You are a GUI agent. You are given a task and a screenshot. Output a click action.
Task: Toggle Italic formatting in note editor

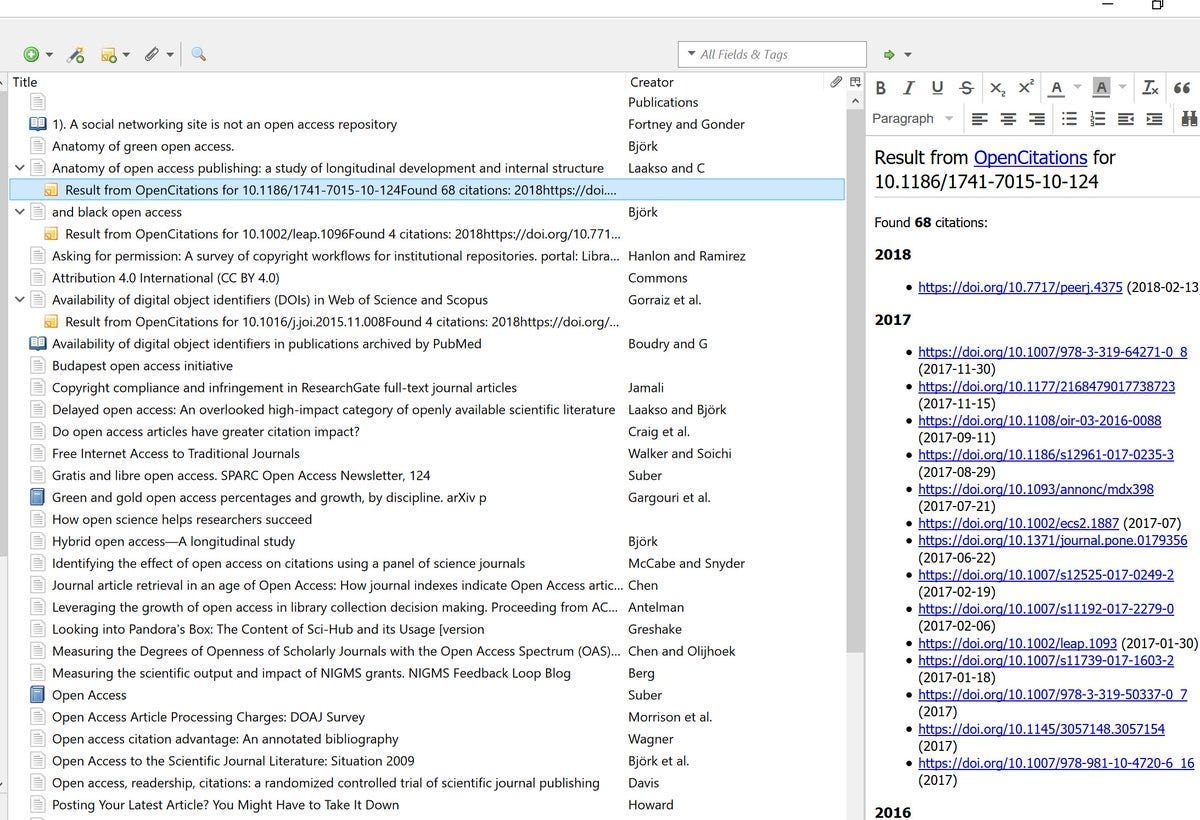909,88
